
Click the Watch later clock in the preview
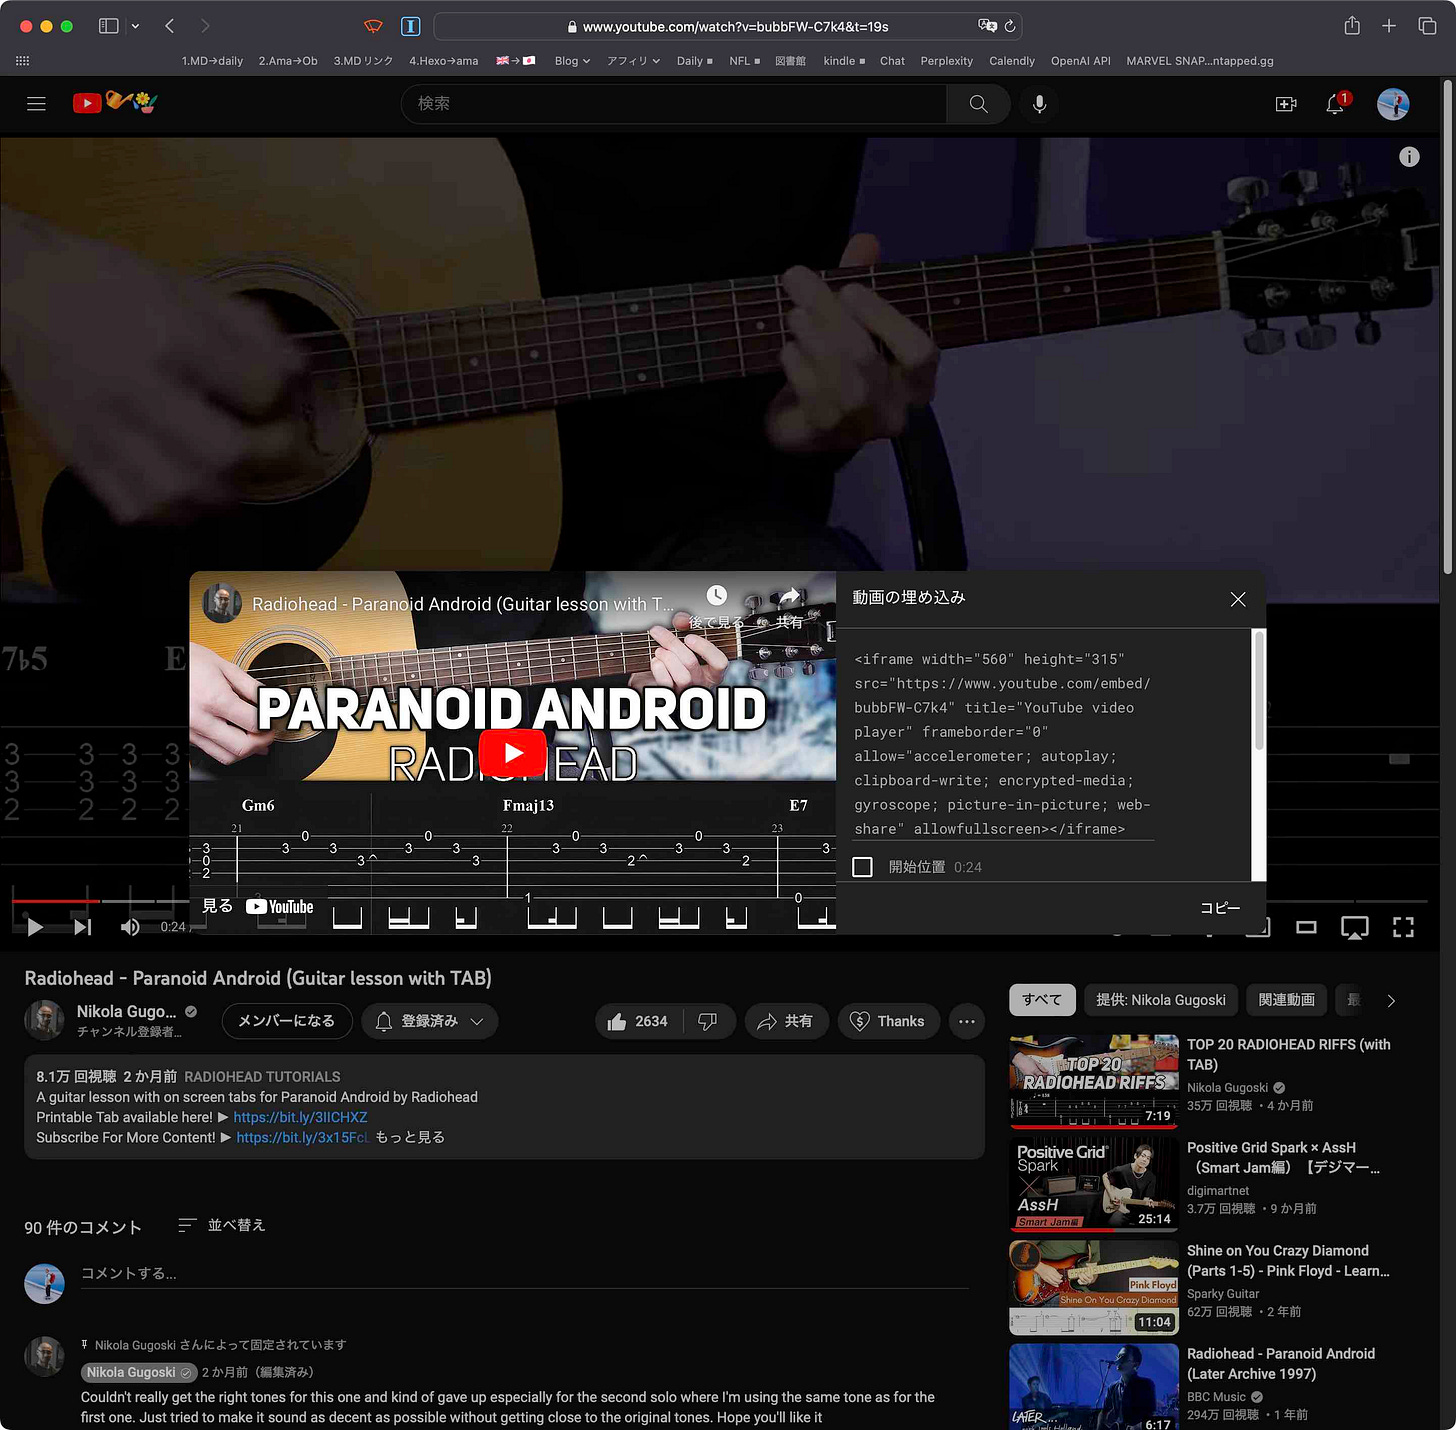717,597
